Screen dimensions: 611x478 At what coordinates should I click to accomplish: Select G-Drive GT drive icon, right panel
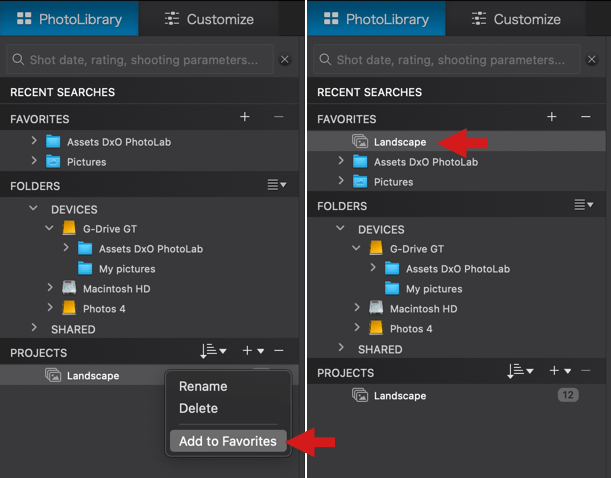click(x=376, y=248)
